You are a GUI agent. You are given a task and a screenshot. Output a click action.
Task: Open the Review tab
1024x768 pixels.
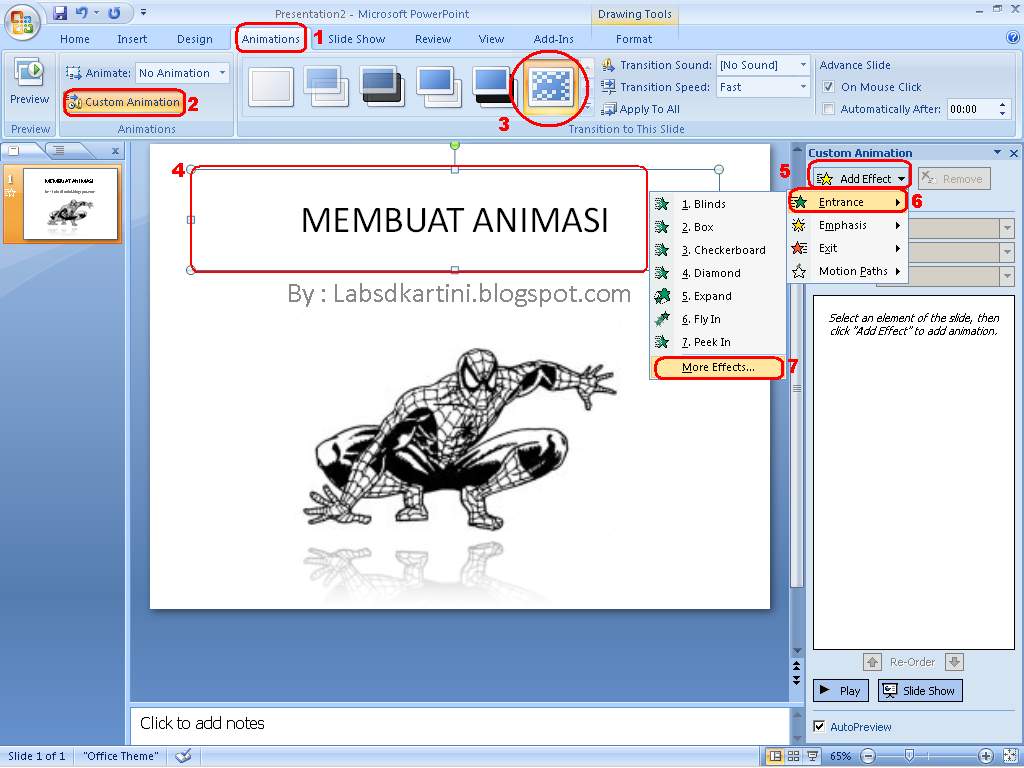[x=433, y=39]
